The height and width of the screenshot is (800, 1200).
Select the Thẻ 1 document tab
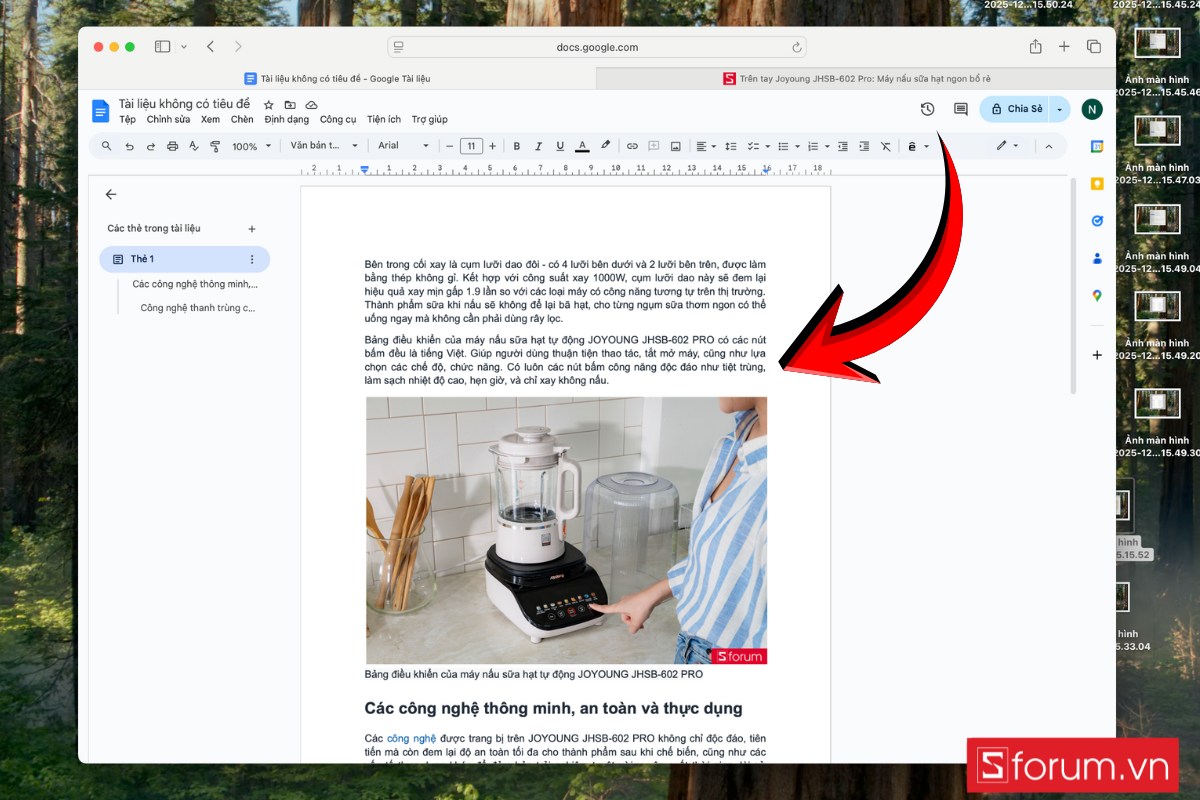(184, 259)
